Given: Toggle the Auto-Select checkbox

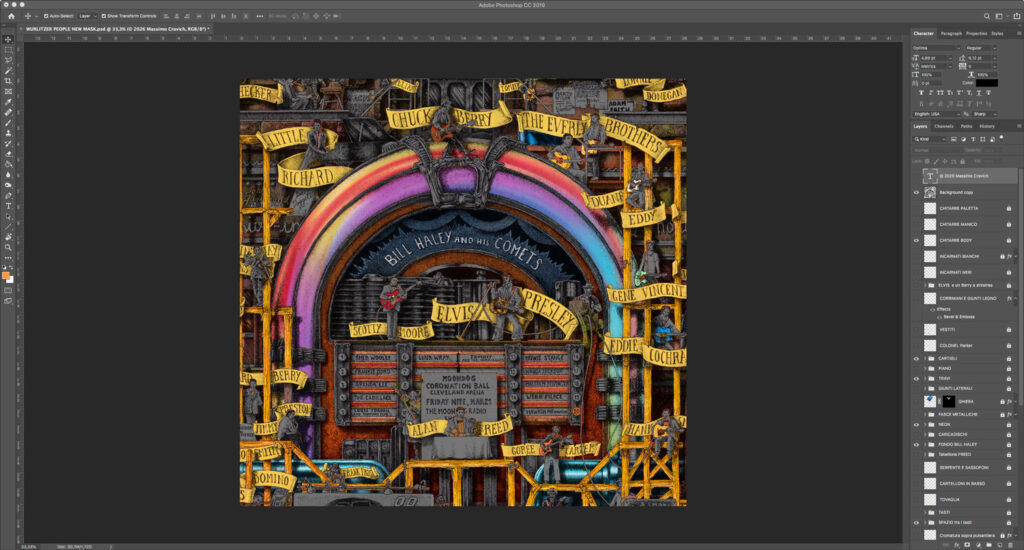Looking at the screenshot, I should [x=46, y=16].
